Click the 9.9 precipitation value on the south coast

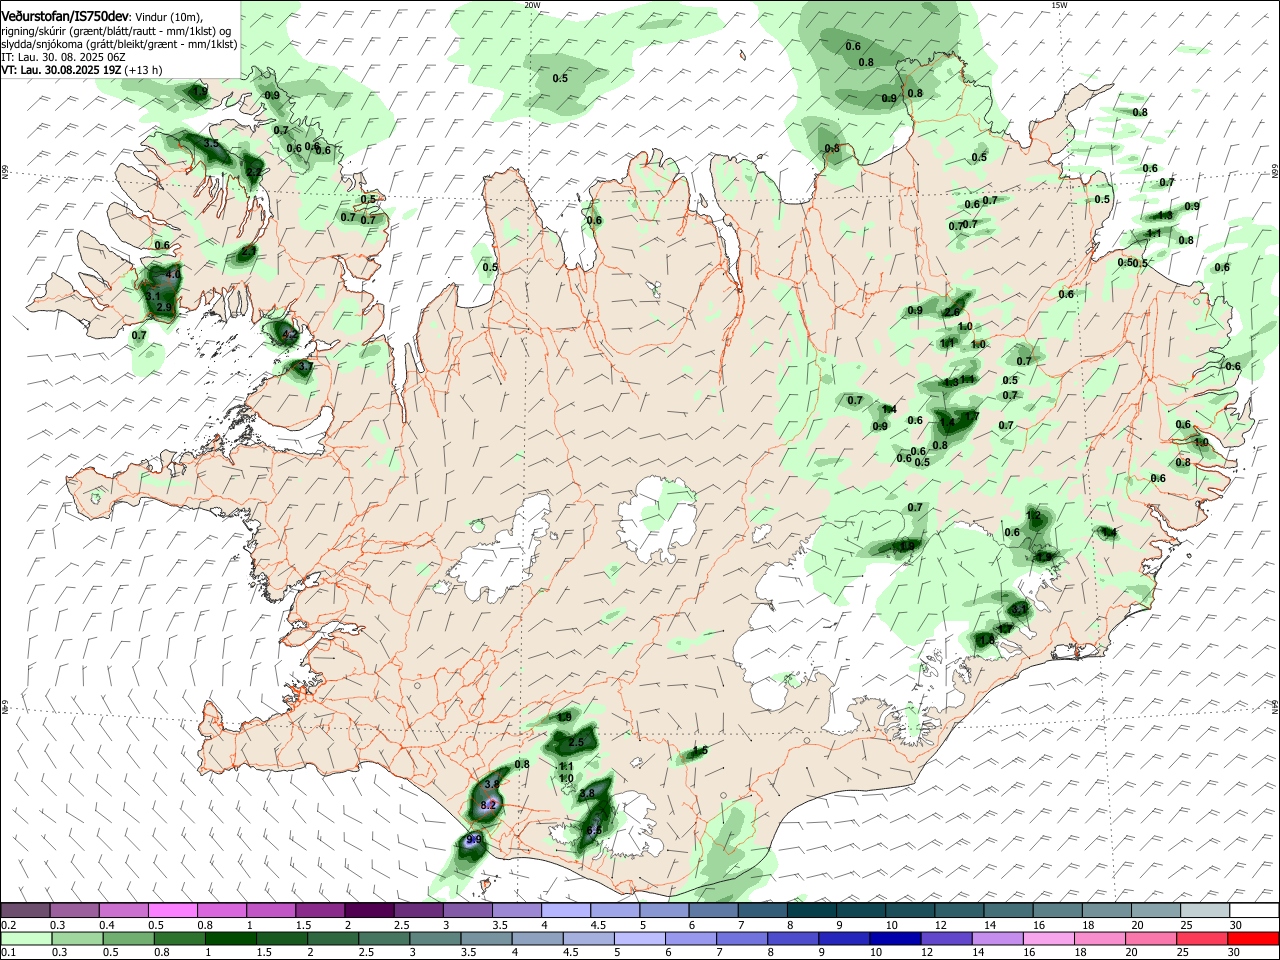[x=474, y=840]
